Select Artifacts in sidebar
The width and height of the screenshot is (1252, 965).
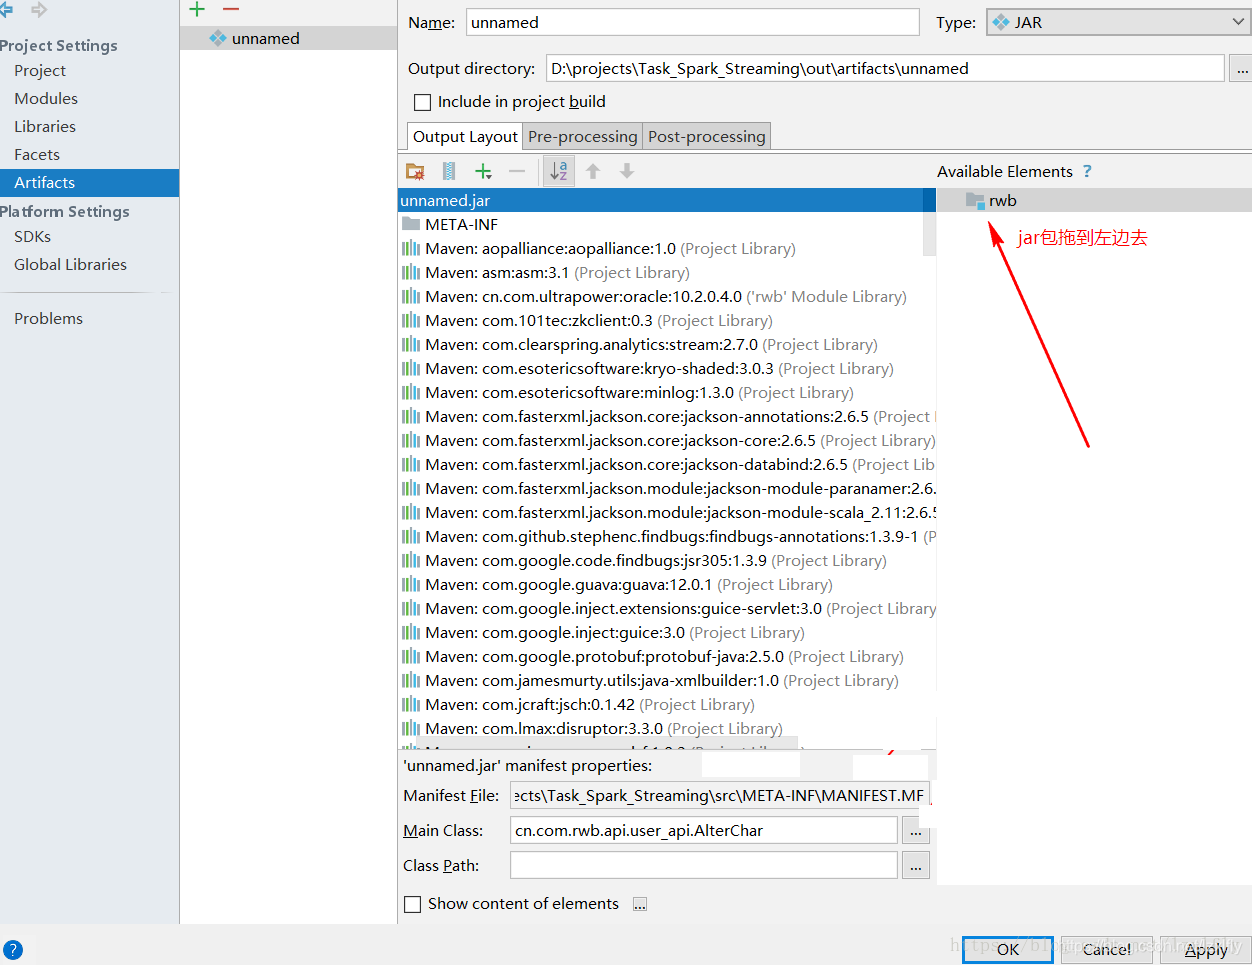(x=89, y=182)
